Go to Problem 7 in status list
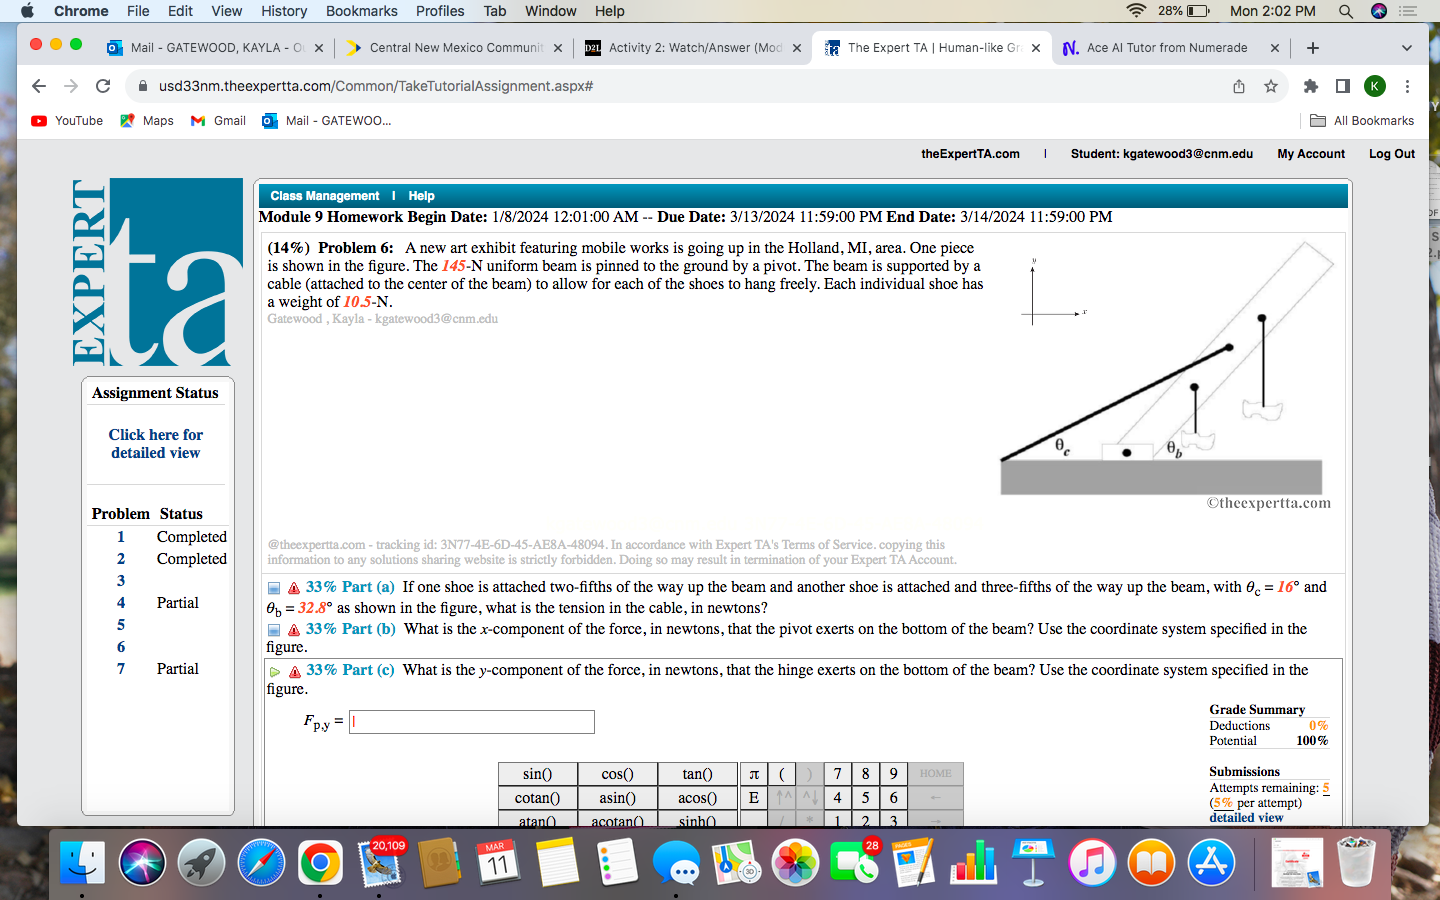1440x900 pixels. (121, 669)
